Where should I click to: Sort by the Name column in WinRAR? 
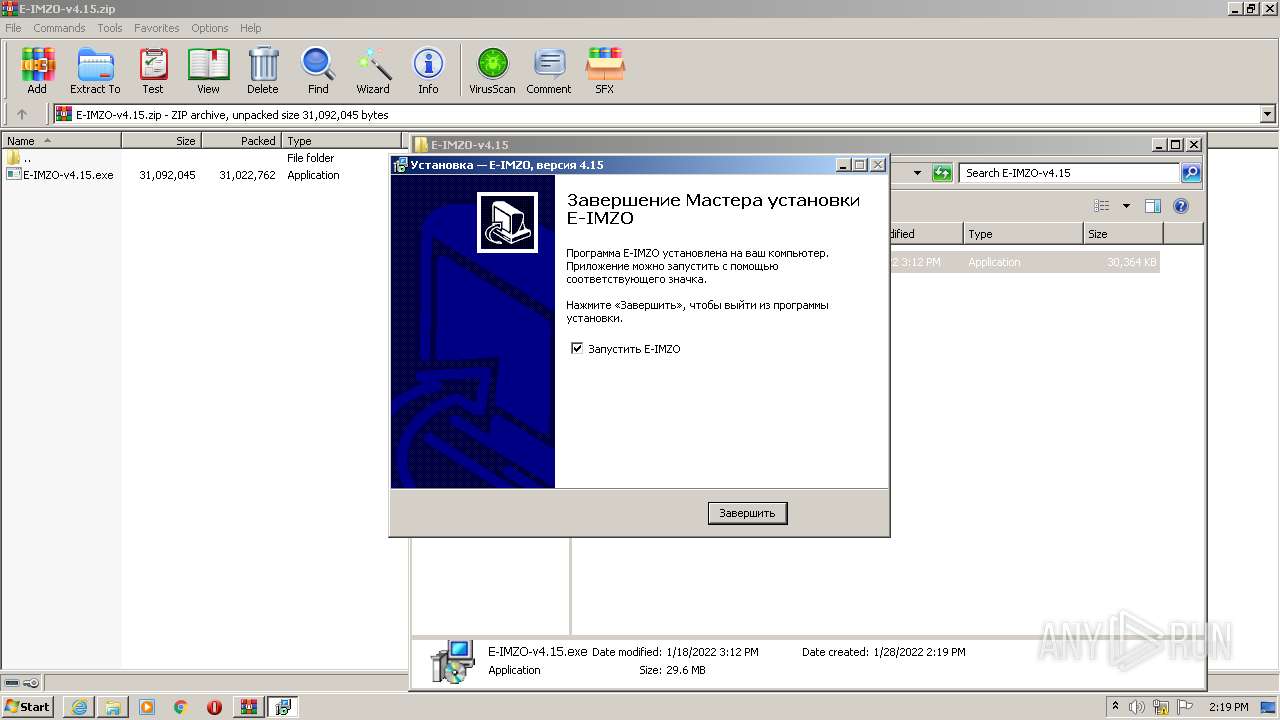[x=61, y=141]
